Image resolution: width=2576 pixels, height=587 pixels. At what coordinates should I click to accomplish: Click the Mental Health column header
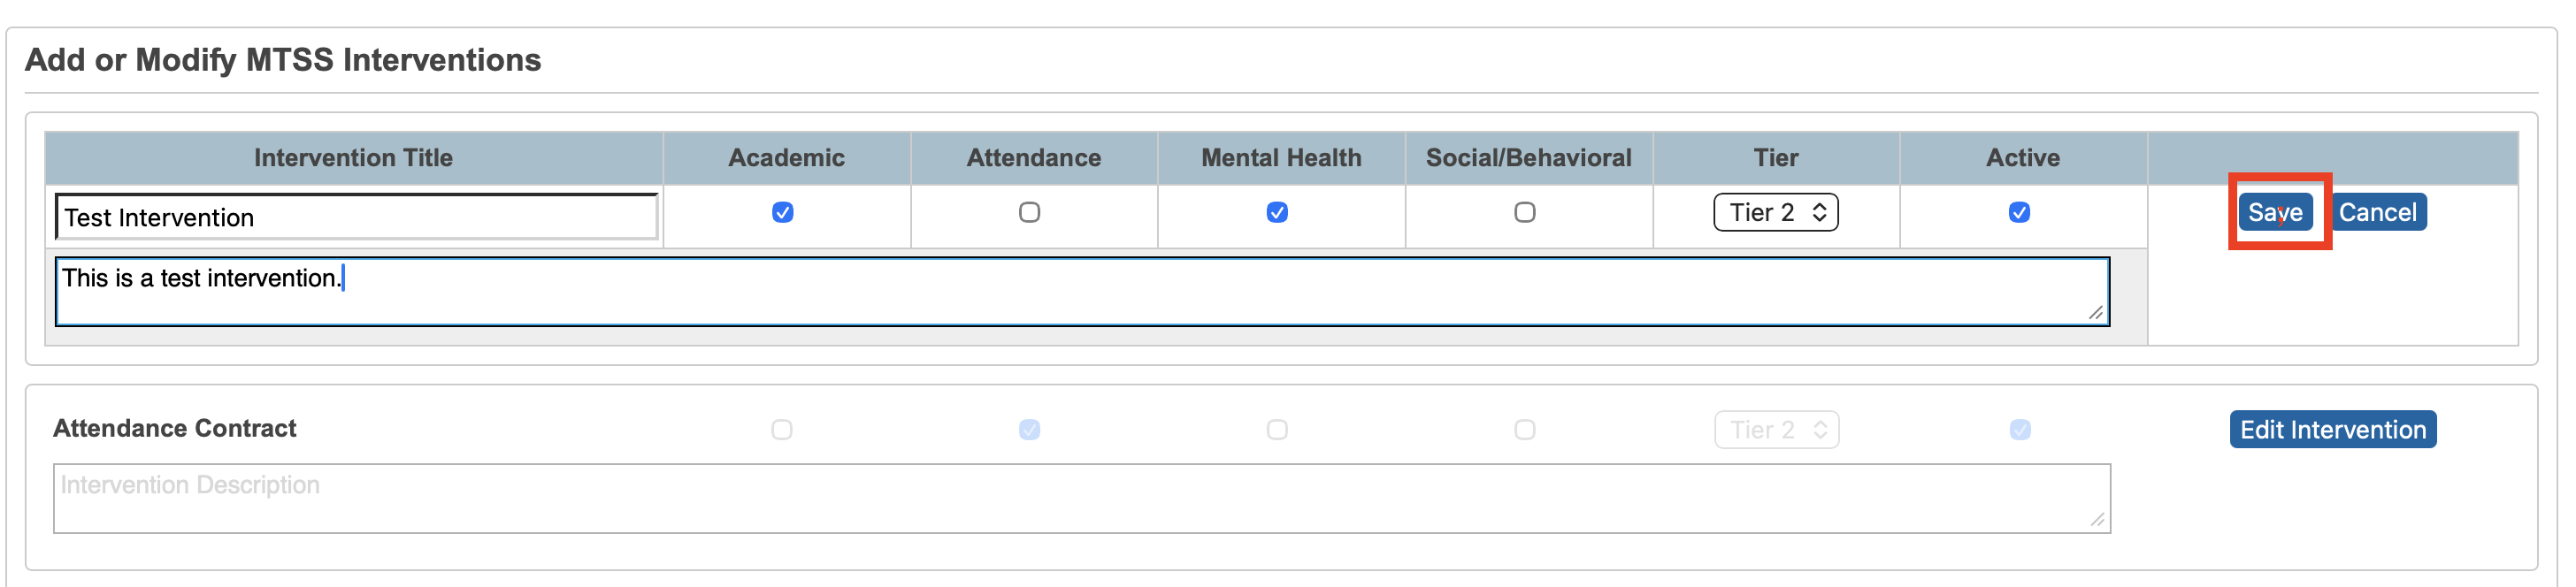click(x=1280, y=157)
